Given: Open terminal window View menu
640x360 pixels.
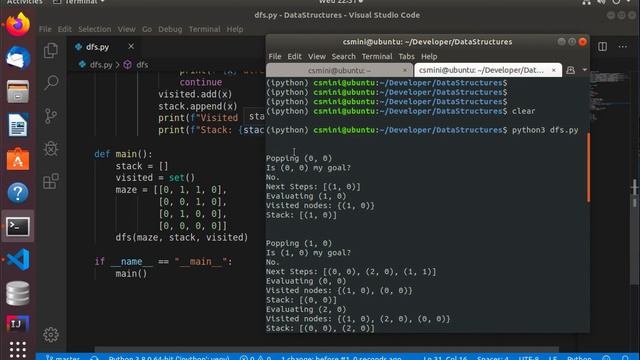Looking at the screenshot, I should tap(317, 57).
